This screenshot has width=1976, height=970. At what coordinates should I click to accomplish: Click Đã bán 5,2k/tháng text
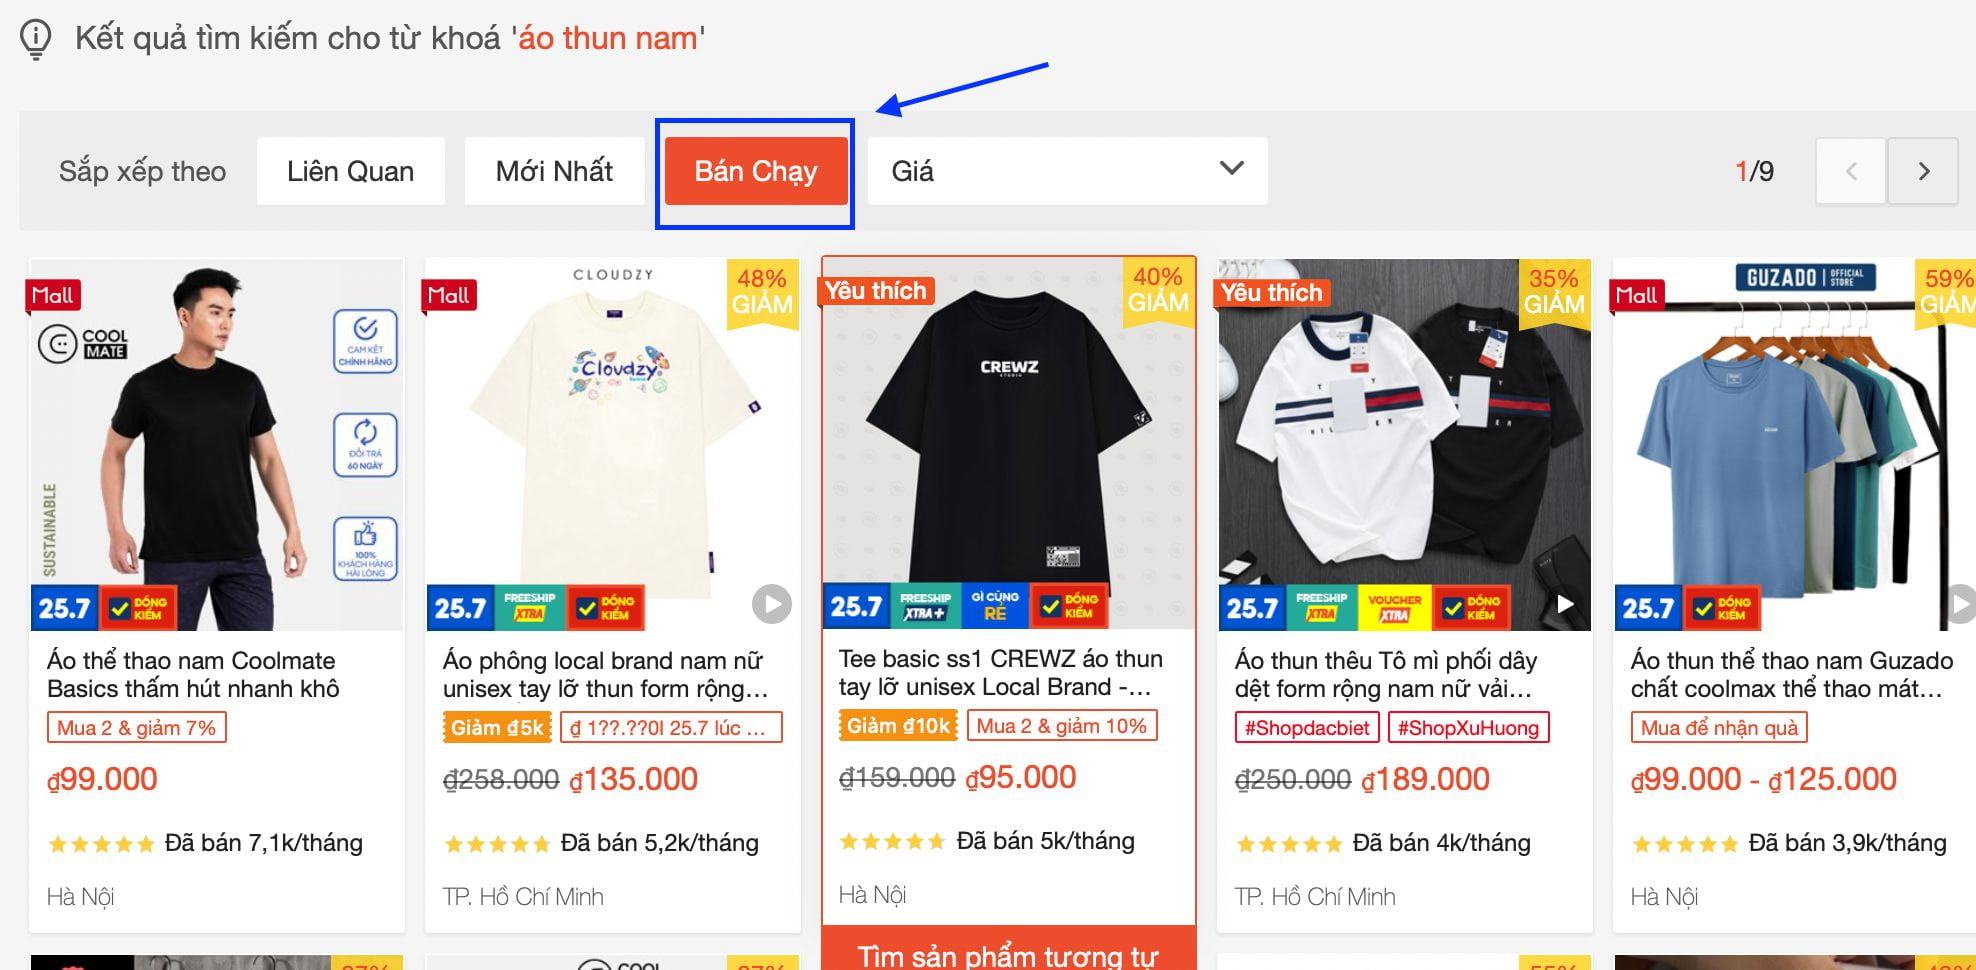point(660,843)
